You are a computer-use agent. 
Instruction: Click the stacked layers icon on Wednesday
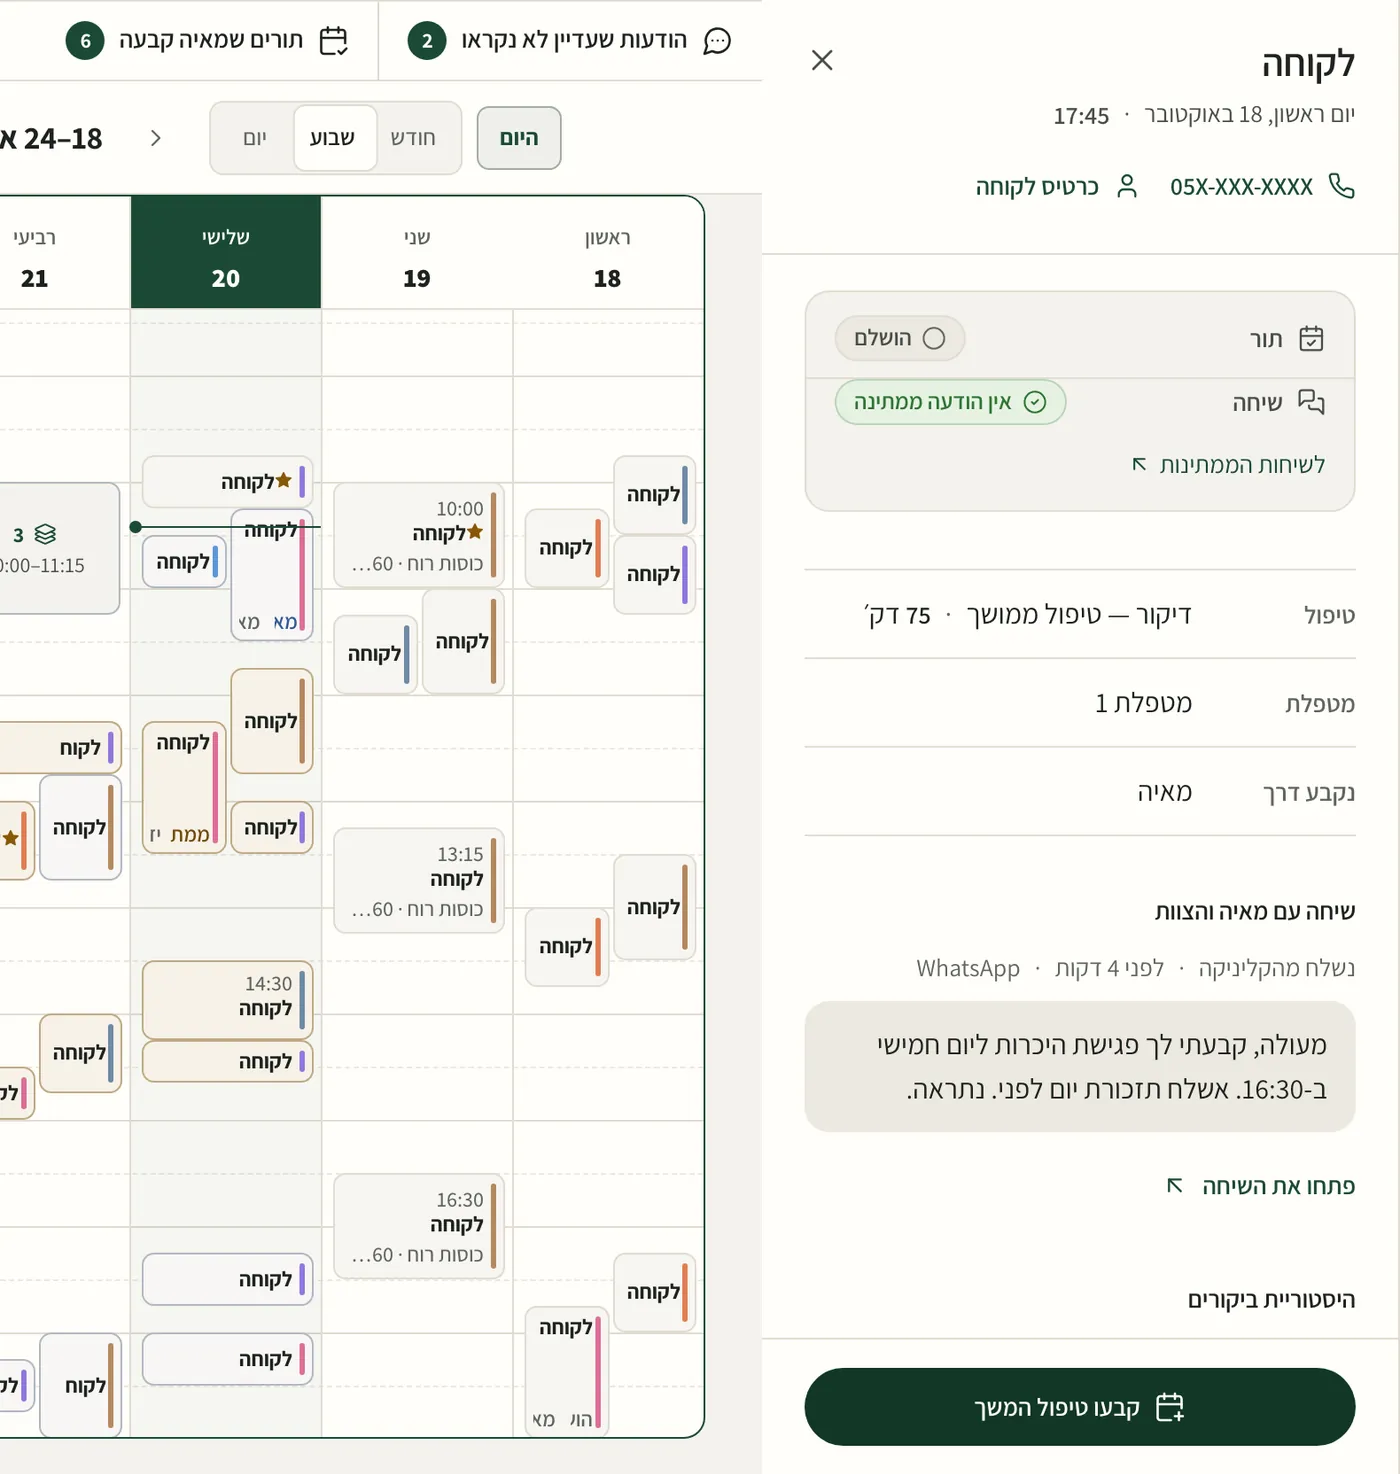tap(45, 534)
